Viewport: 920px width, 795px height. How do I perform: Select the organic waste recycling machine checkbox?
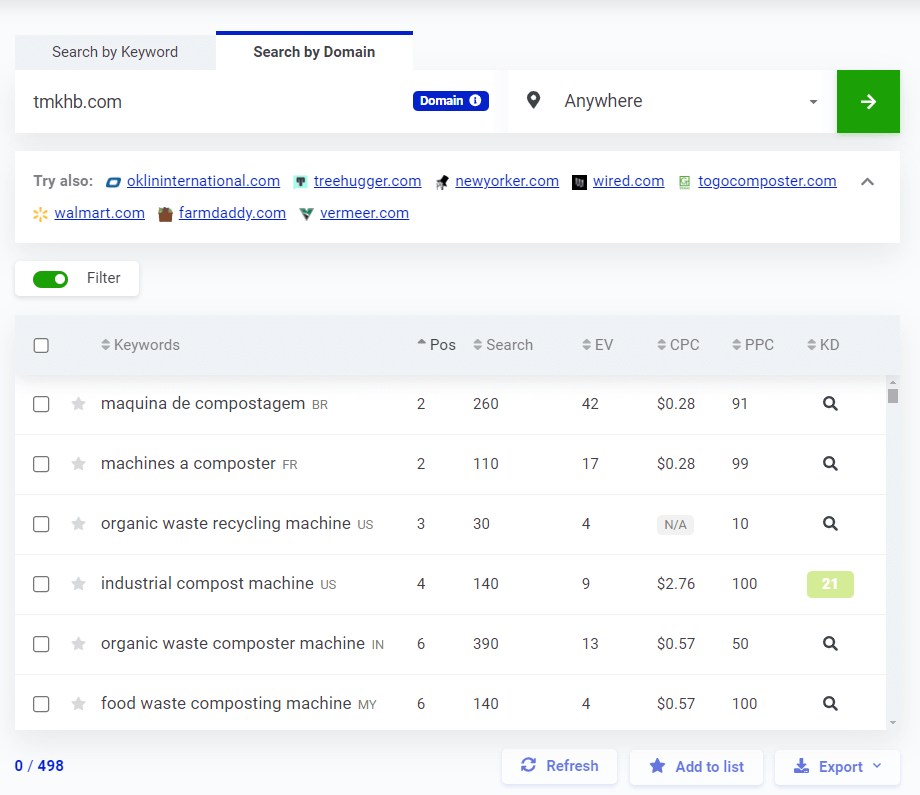pyautogui.click(x=41, y=524)
